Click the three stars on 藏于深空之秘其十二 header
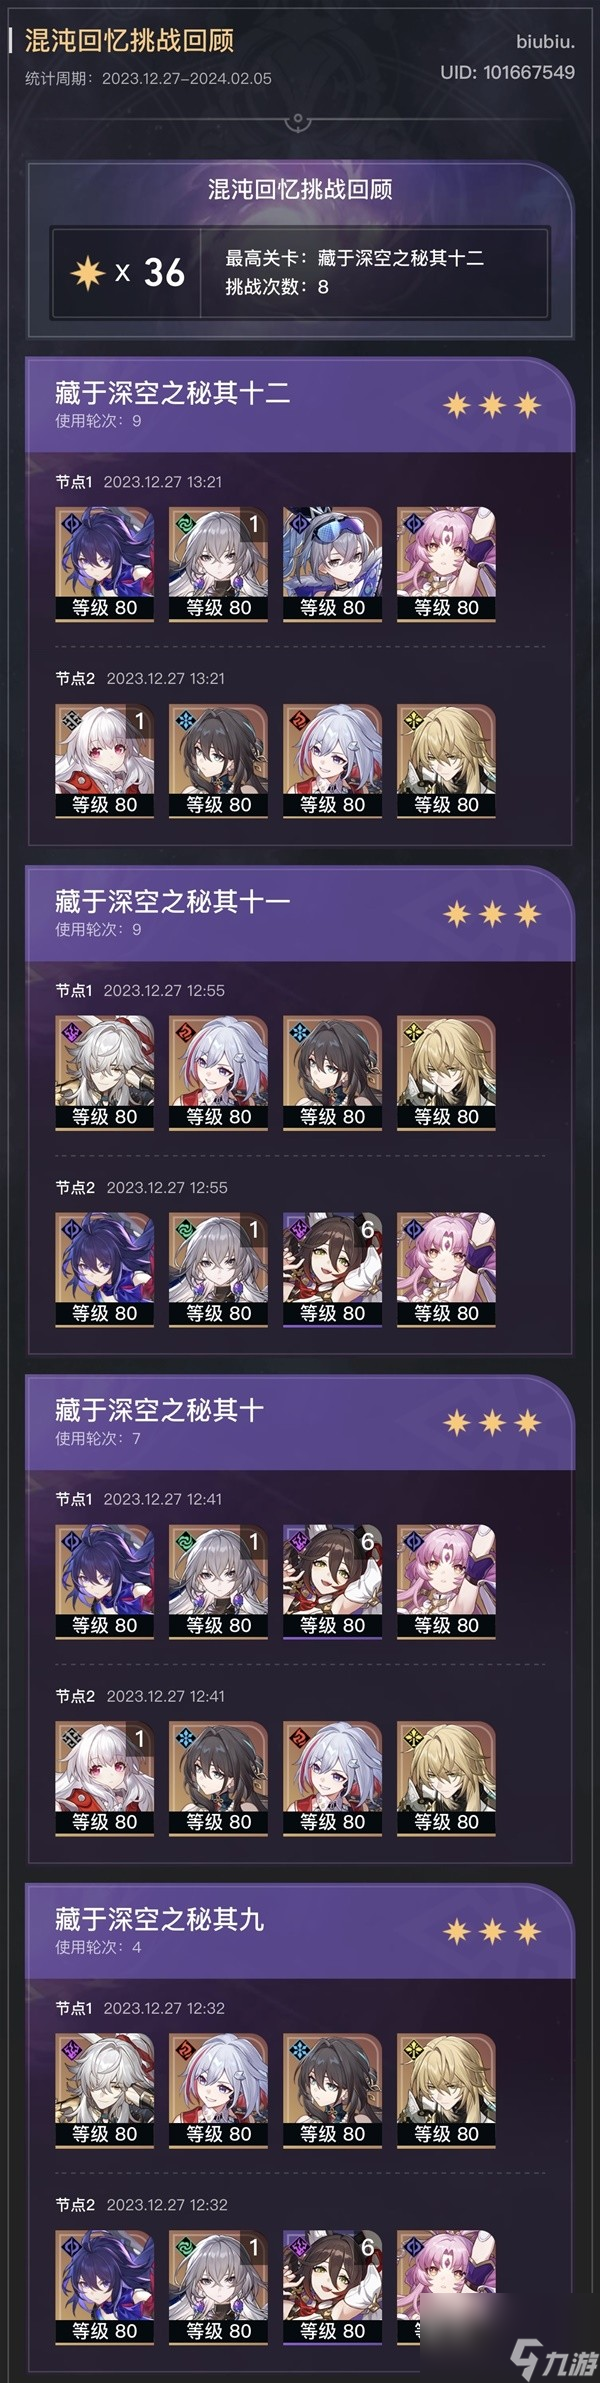 click(x=492, y=405)
